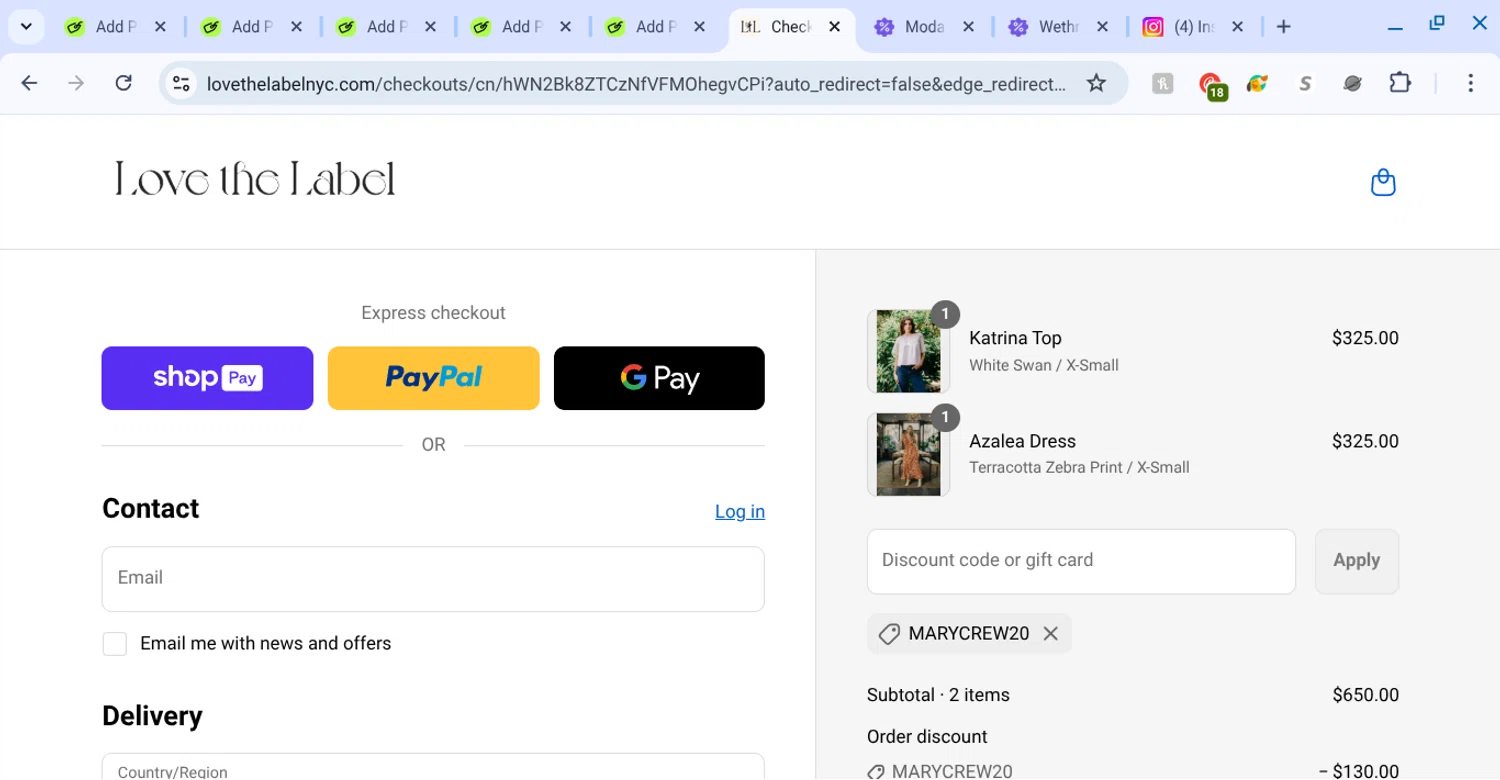
Task: Bookmark this page with the star
Action: (x=1096, y=83)
